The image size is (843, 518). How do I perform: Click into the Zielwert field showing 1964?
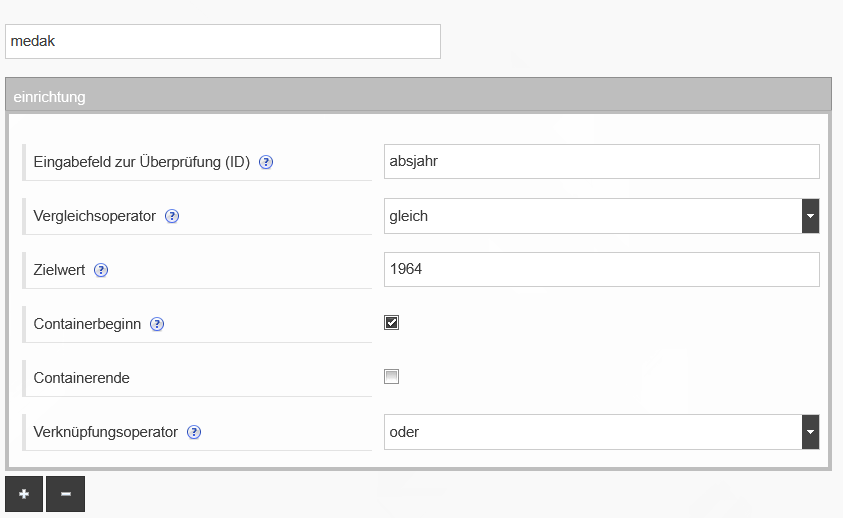click(x=601, y=270)
